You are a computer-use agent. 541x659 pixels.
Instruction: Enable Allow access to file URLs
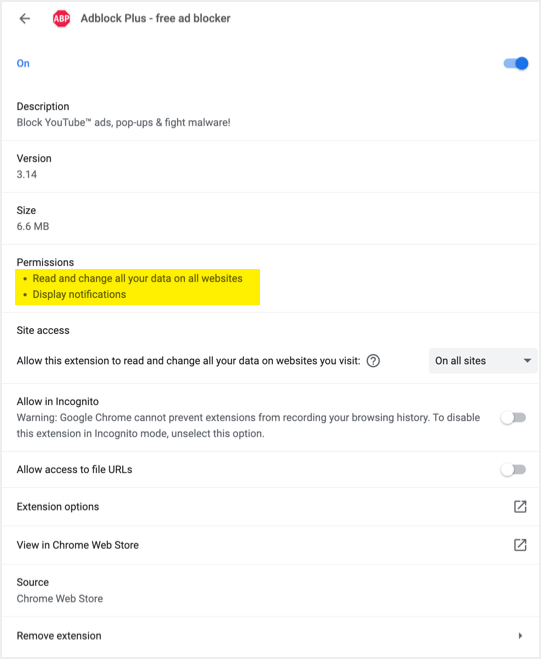pos(513,469)
